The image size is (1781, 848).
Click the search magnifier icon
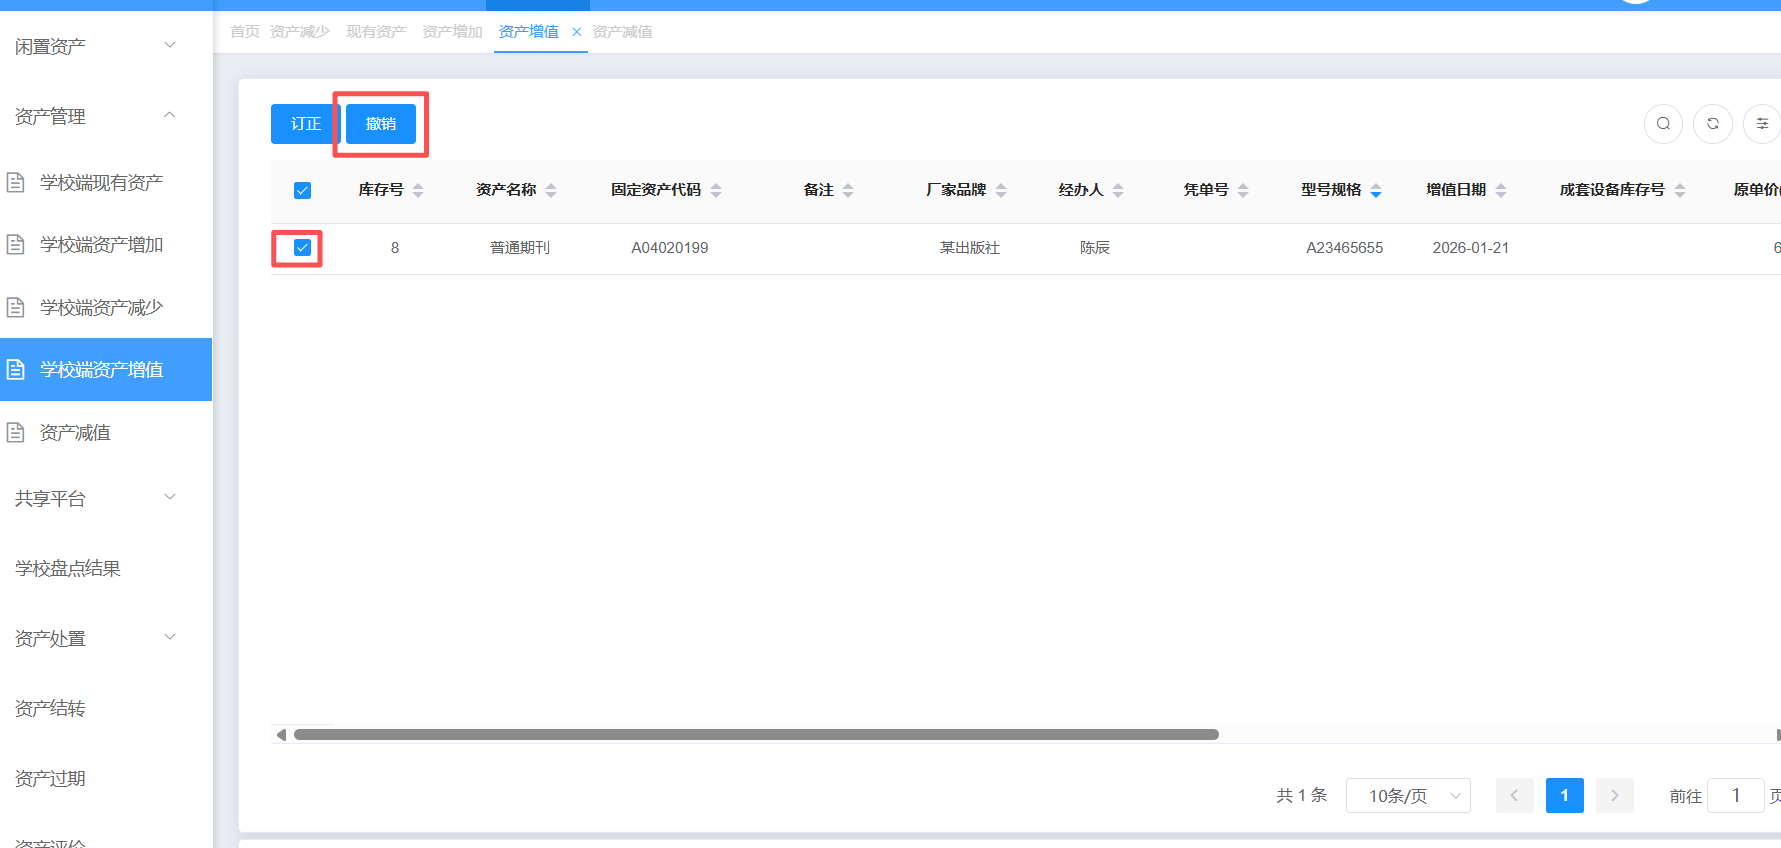[1663, 124]
